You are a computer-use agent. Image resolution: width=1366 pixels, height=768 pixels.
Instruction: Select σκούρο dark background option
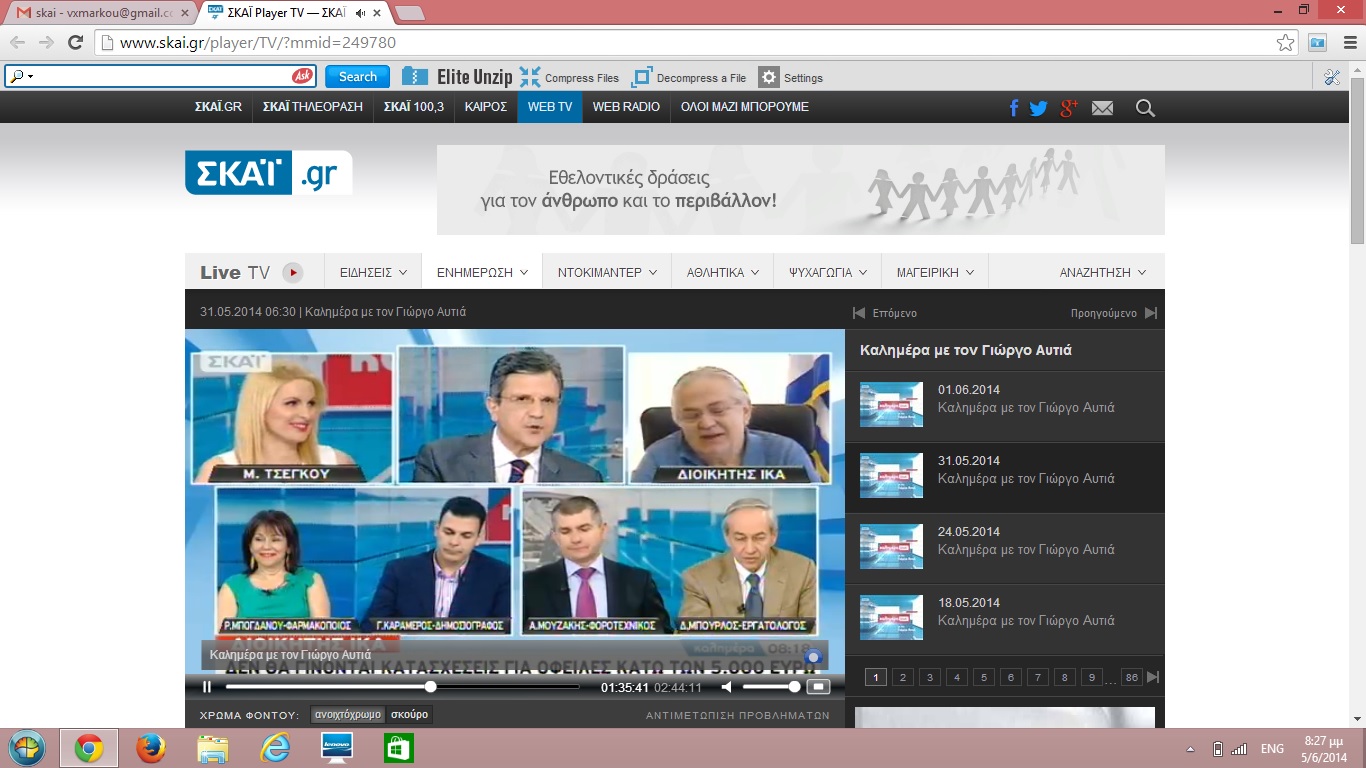tap(409, 715)
